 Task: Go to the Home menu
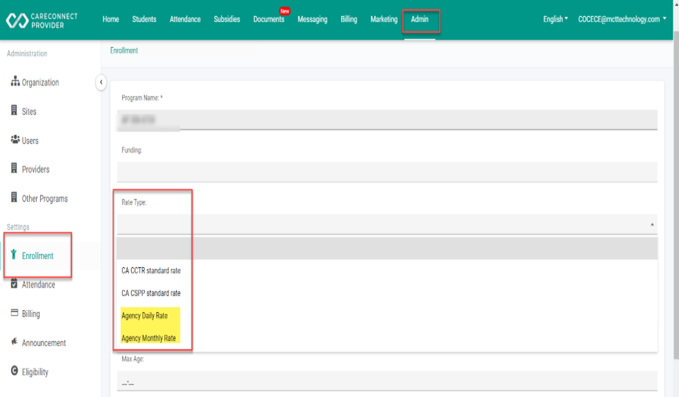[x=111, y=19]
